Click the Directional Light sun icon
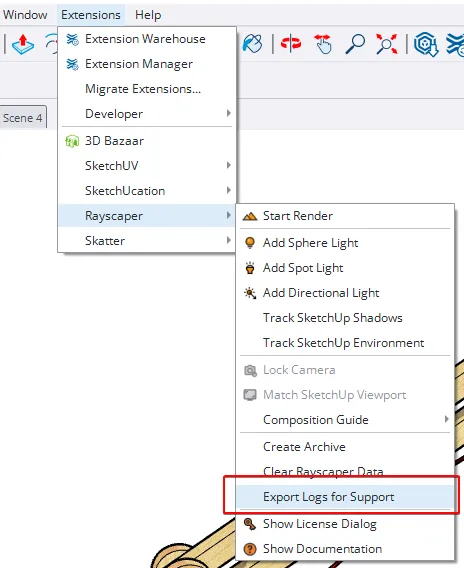This screenshot has height=568, width=464. click(250, 293)
